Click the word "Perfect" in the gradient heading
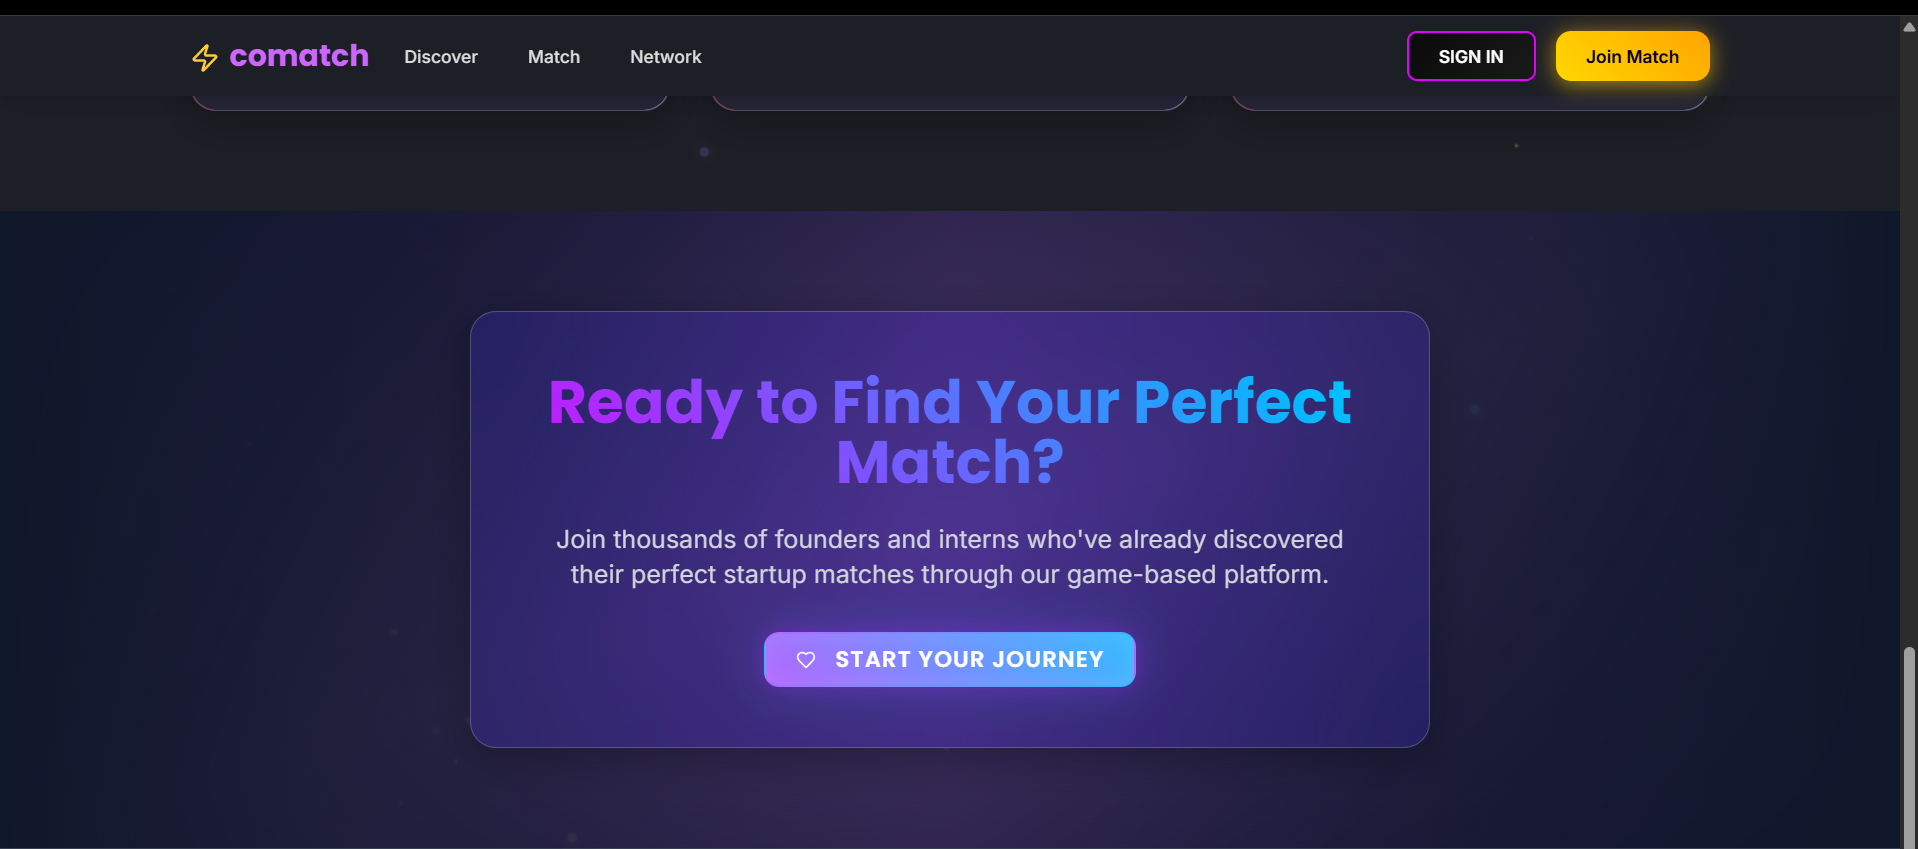Image resolution: width=1918 pixels, height=849 pixels. (1242, 401)
